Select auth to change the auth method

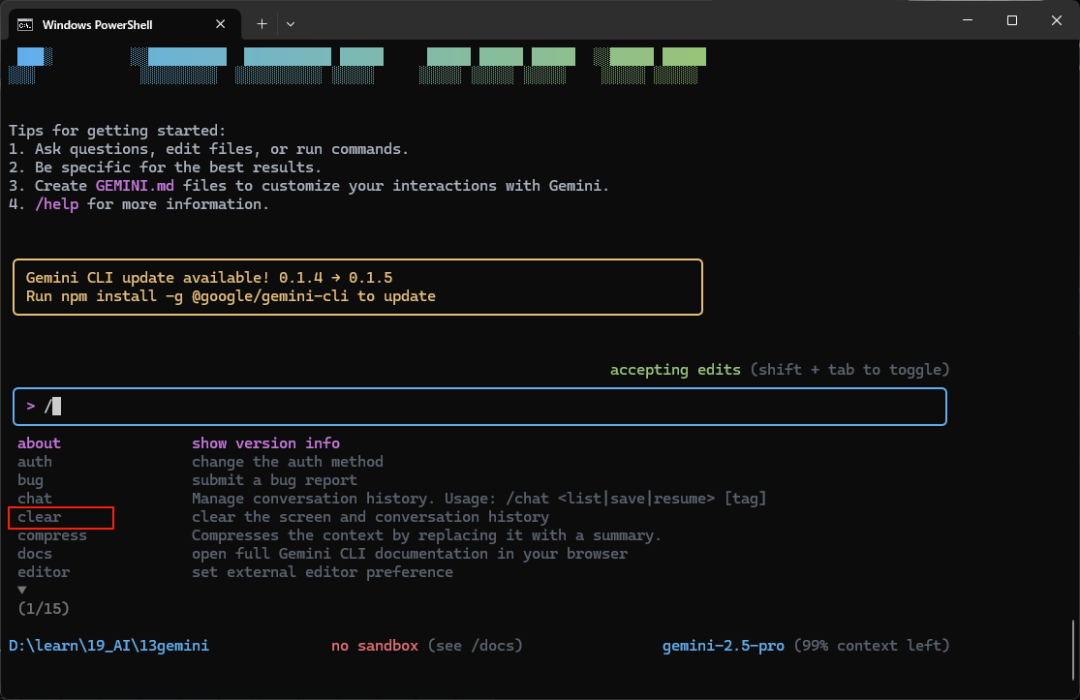coord(34,461)
